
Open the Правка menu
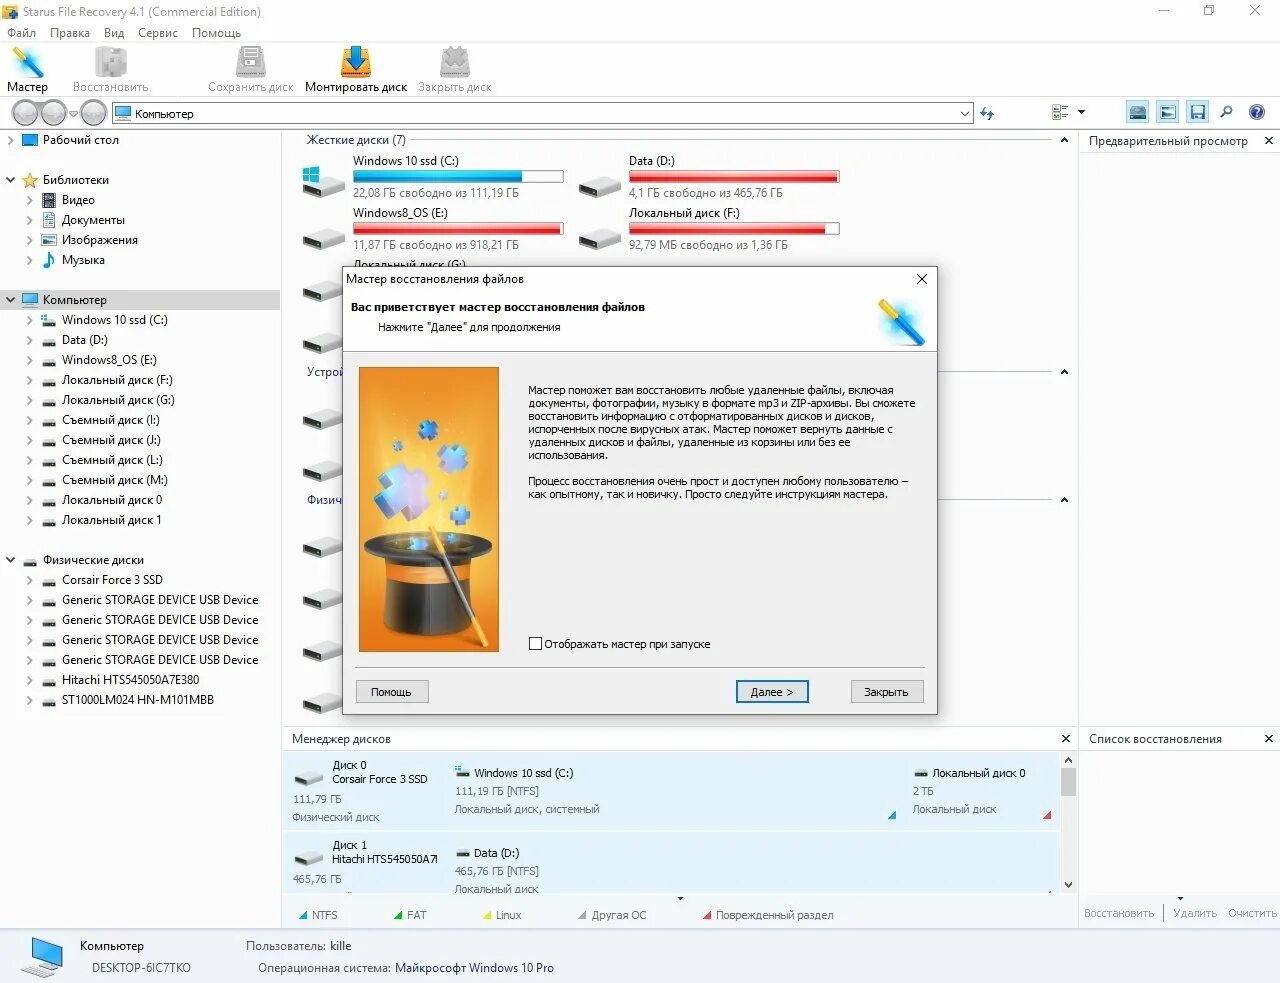click(x=70, y=33)
